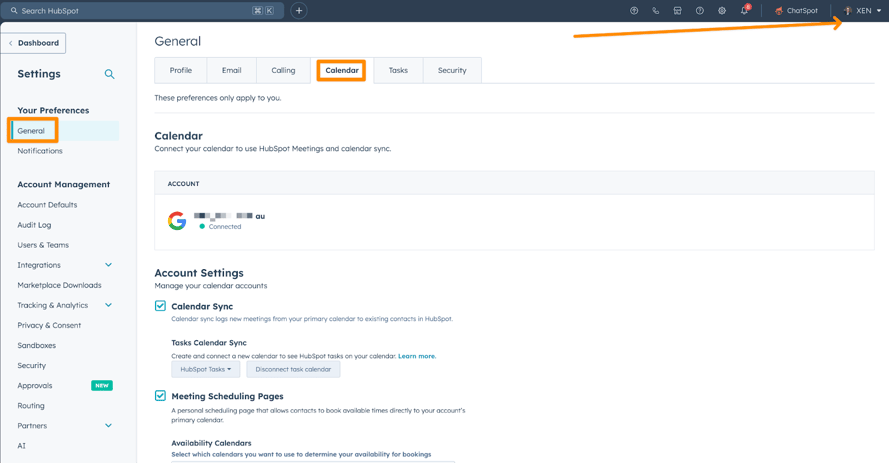This screenshot has width=889, height=463.
Task: Click the plus quick-create button
Action: point(299,11)
